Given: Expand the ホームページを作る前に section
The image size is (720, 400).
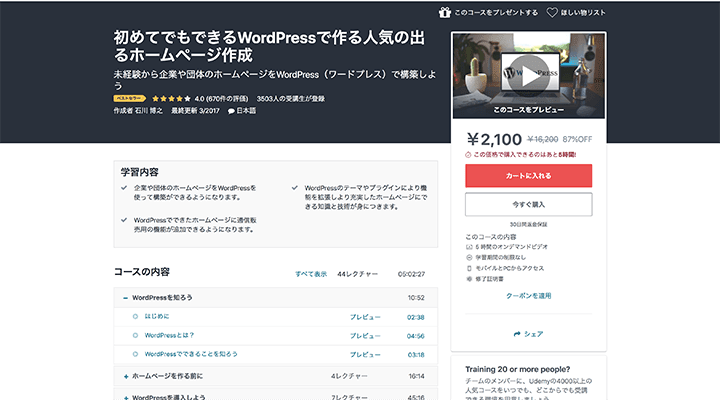Looking at the screenshot, I should coord(126,377).
